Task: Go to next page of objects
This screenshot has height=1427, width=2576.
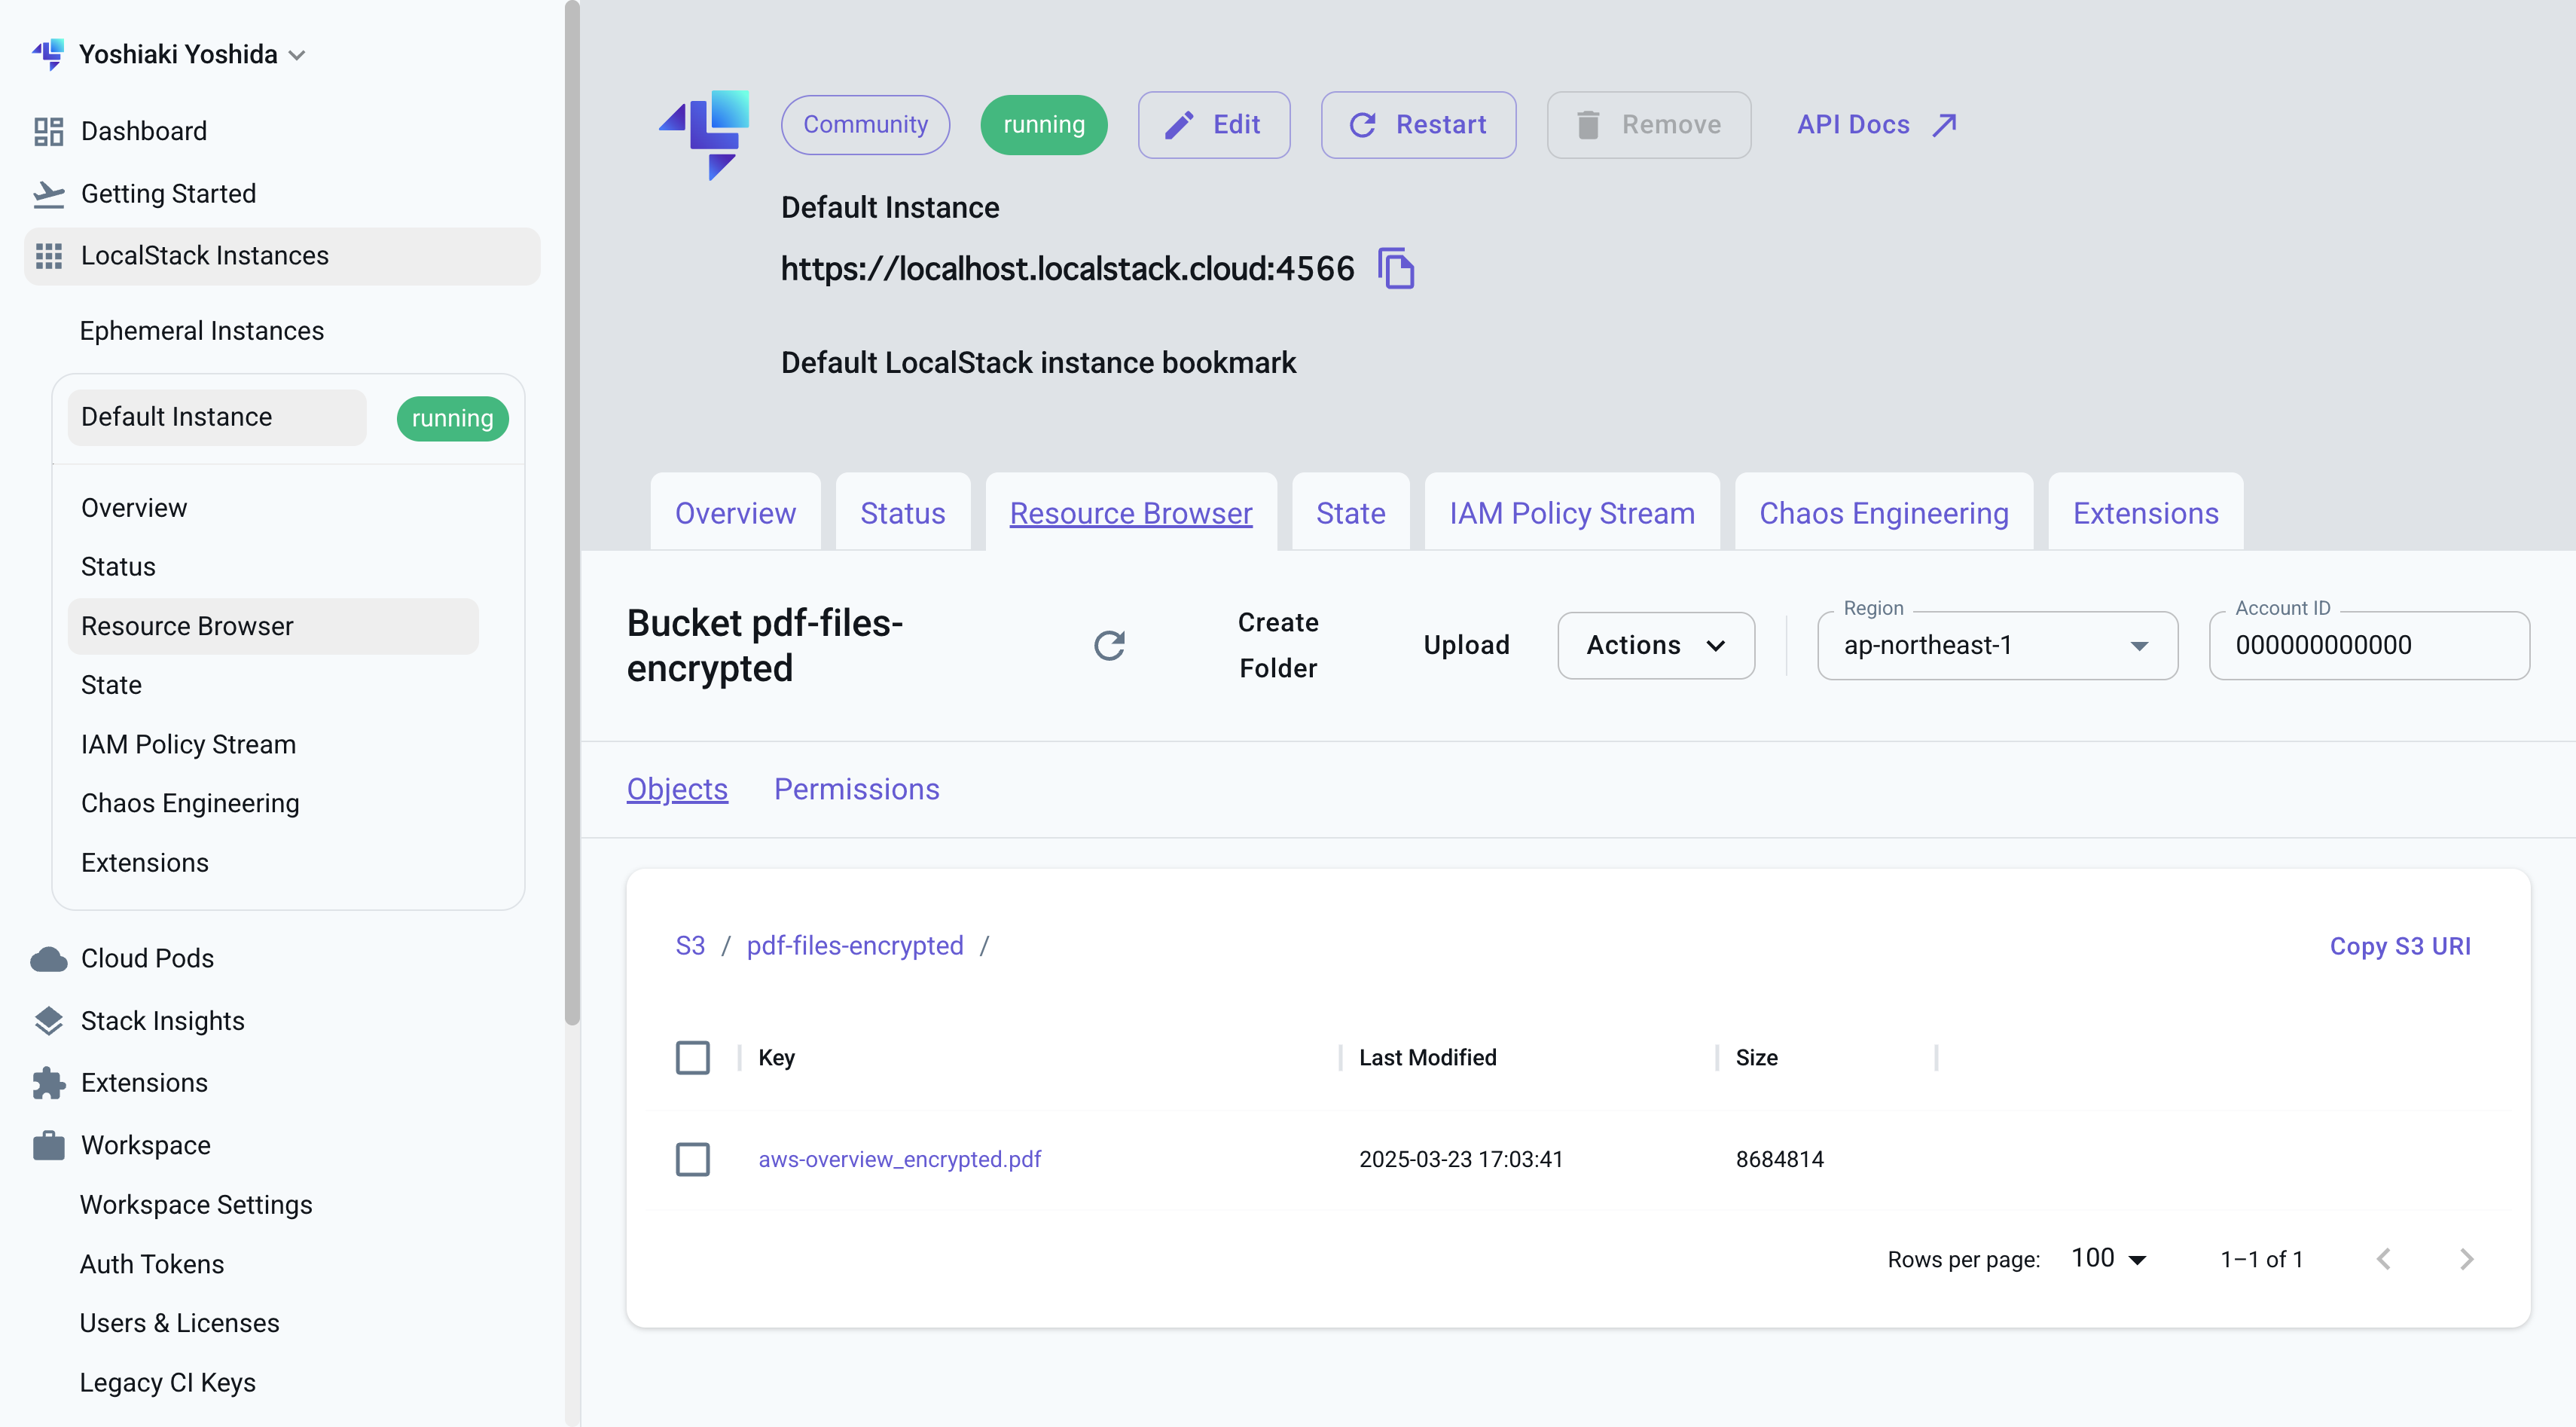Action: click(2467, 1259)
